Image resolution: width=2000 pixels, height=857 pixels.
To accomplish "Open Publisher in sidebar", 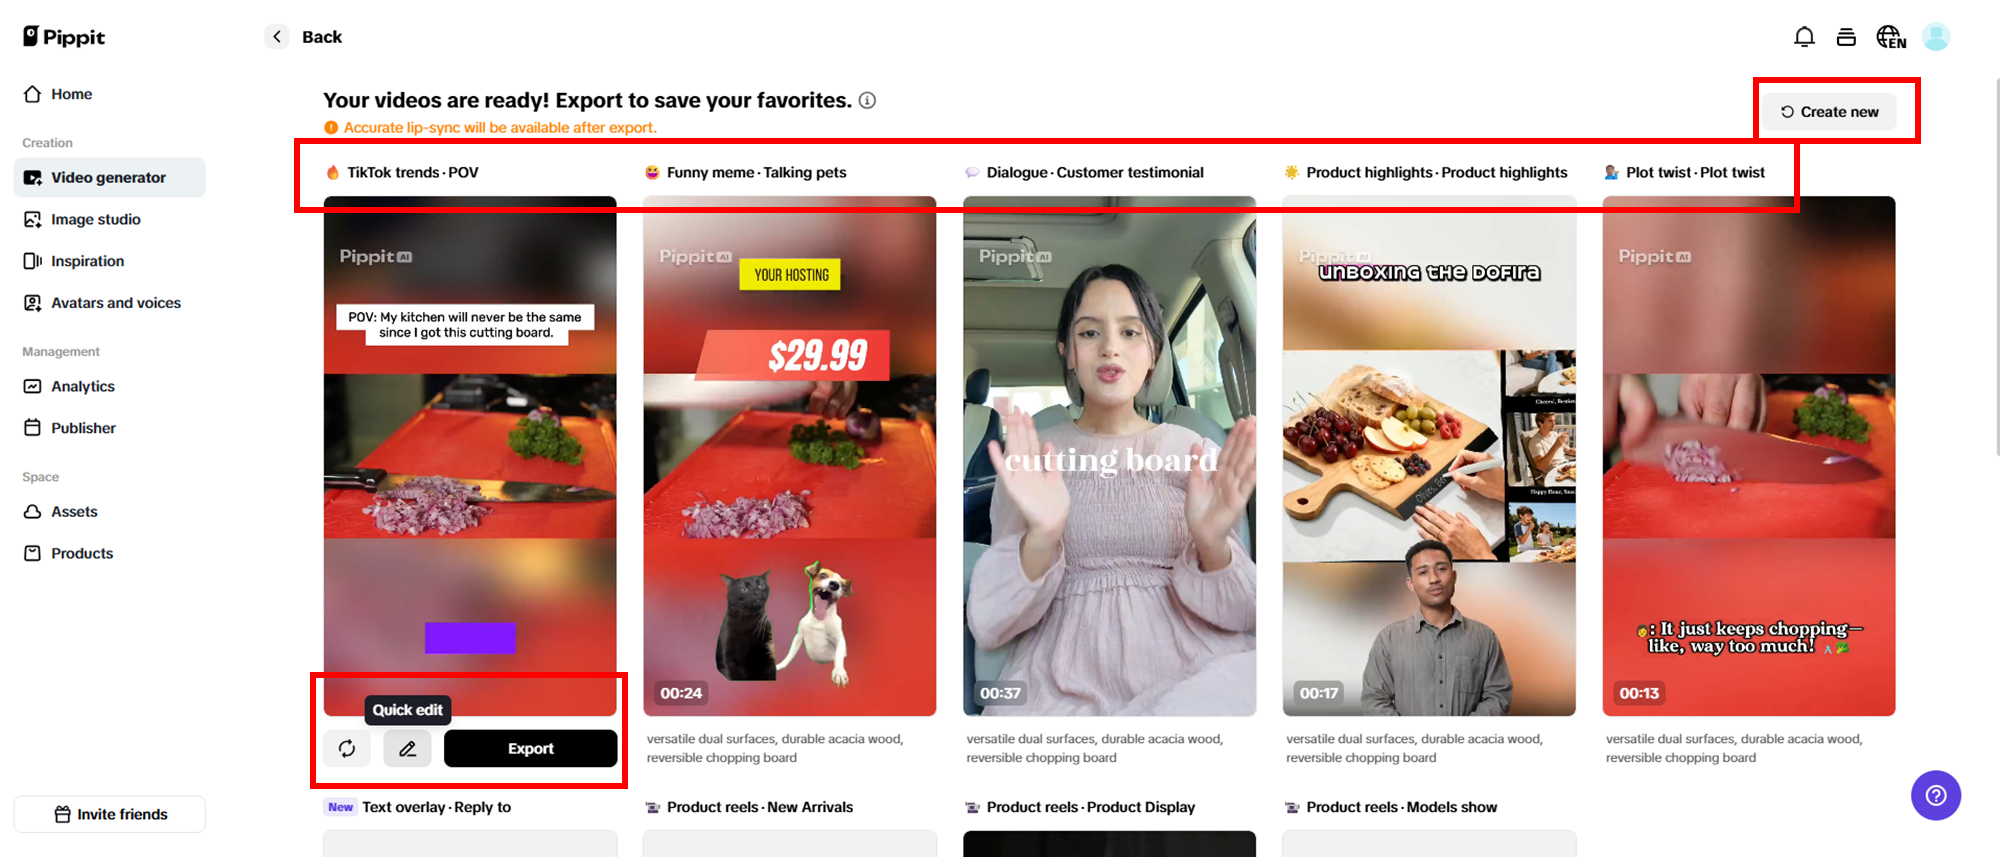I will 110,428.
